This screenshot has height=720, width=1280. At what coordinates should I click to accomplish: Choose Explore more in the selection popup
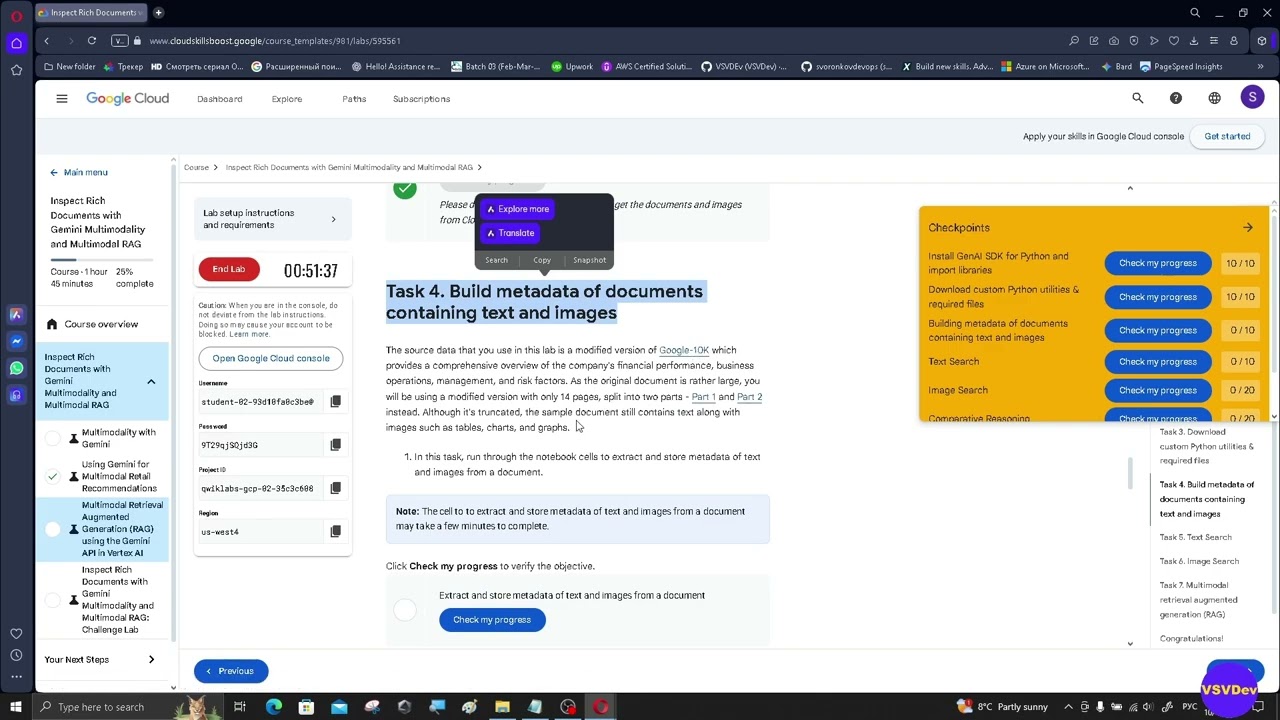tap(517, 209)
